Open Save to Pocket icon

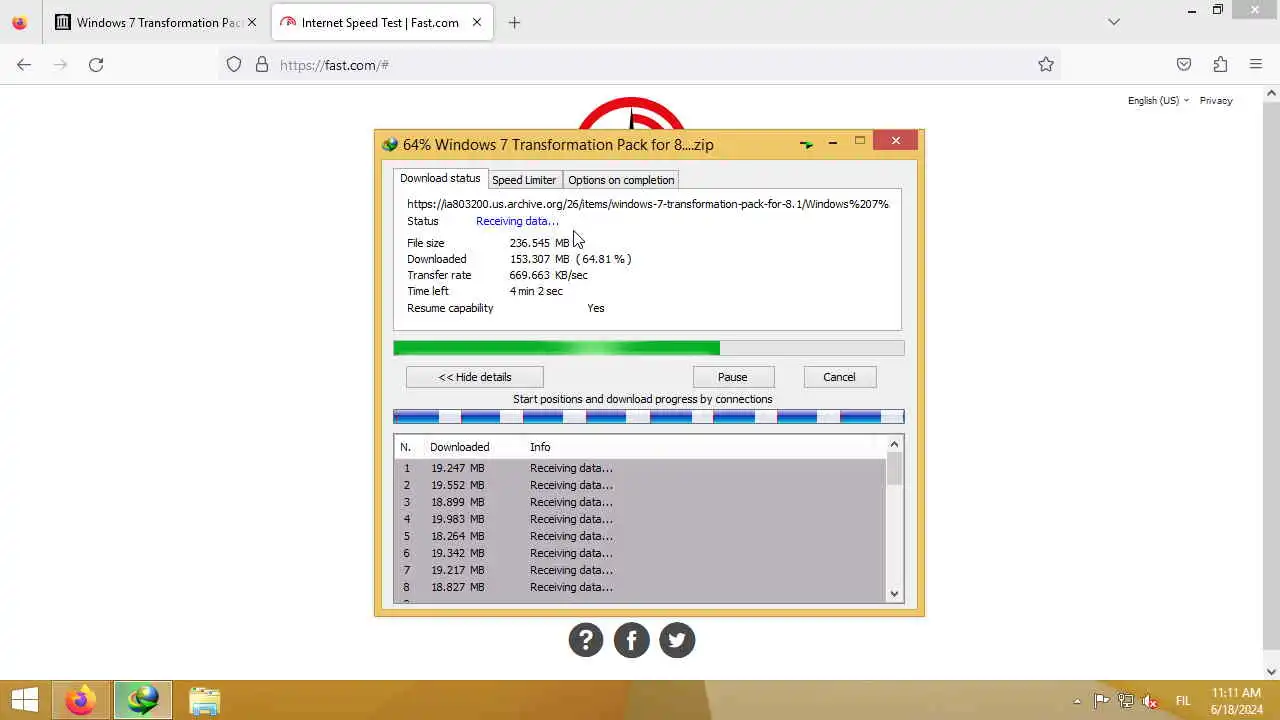coord(1184,65)
